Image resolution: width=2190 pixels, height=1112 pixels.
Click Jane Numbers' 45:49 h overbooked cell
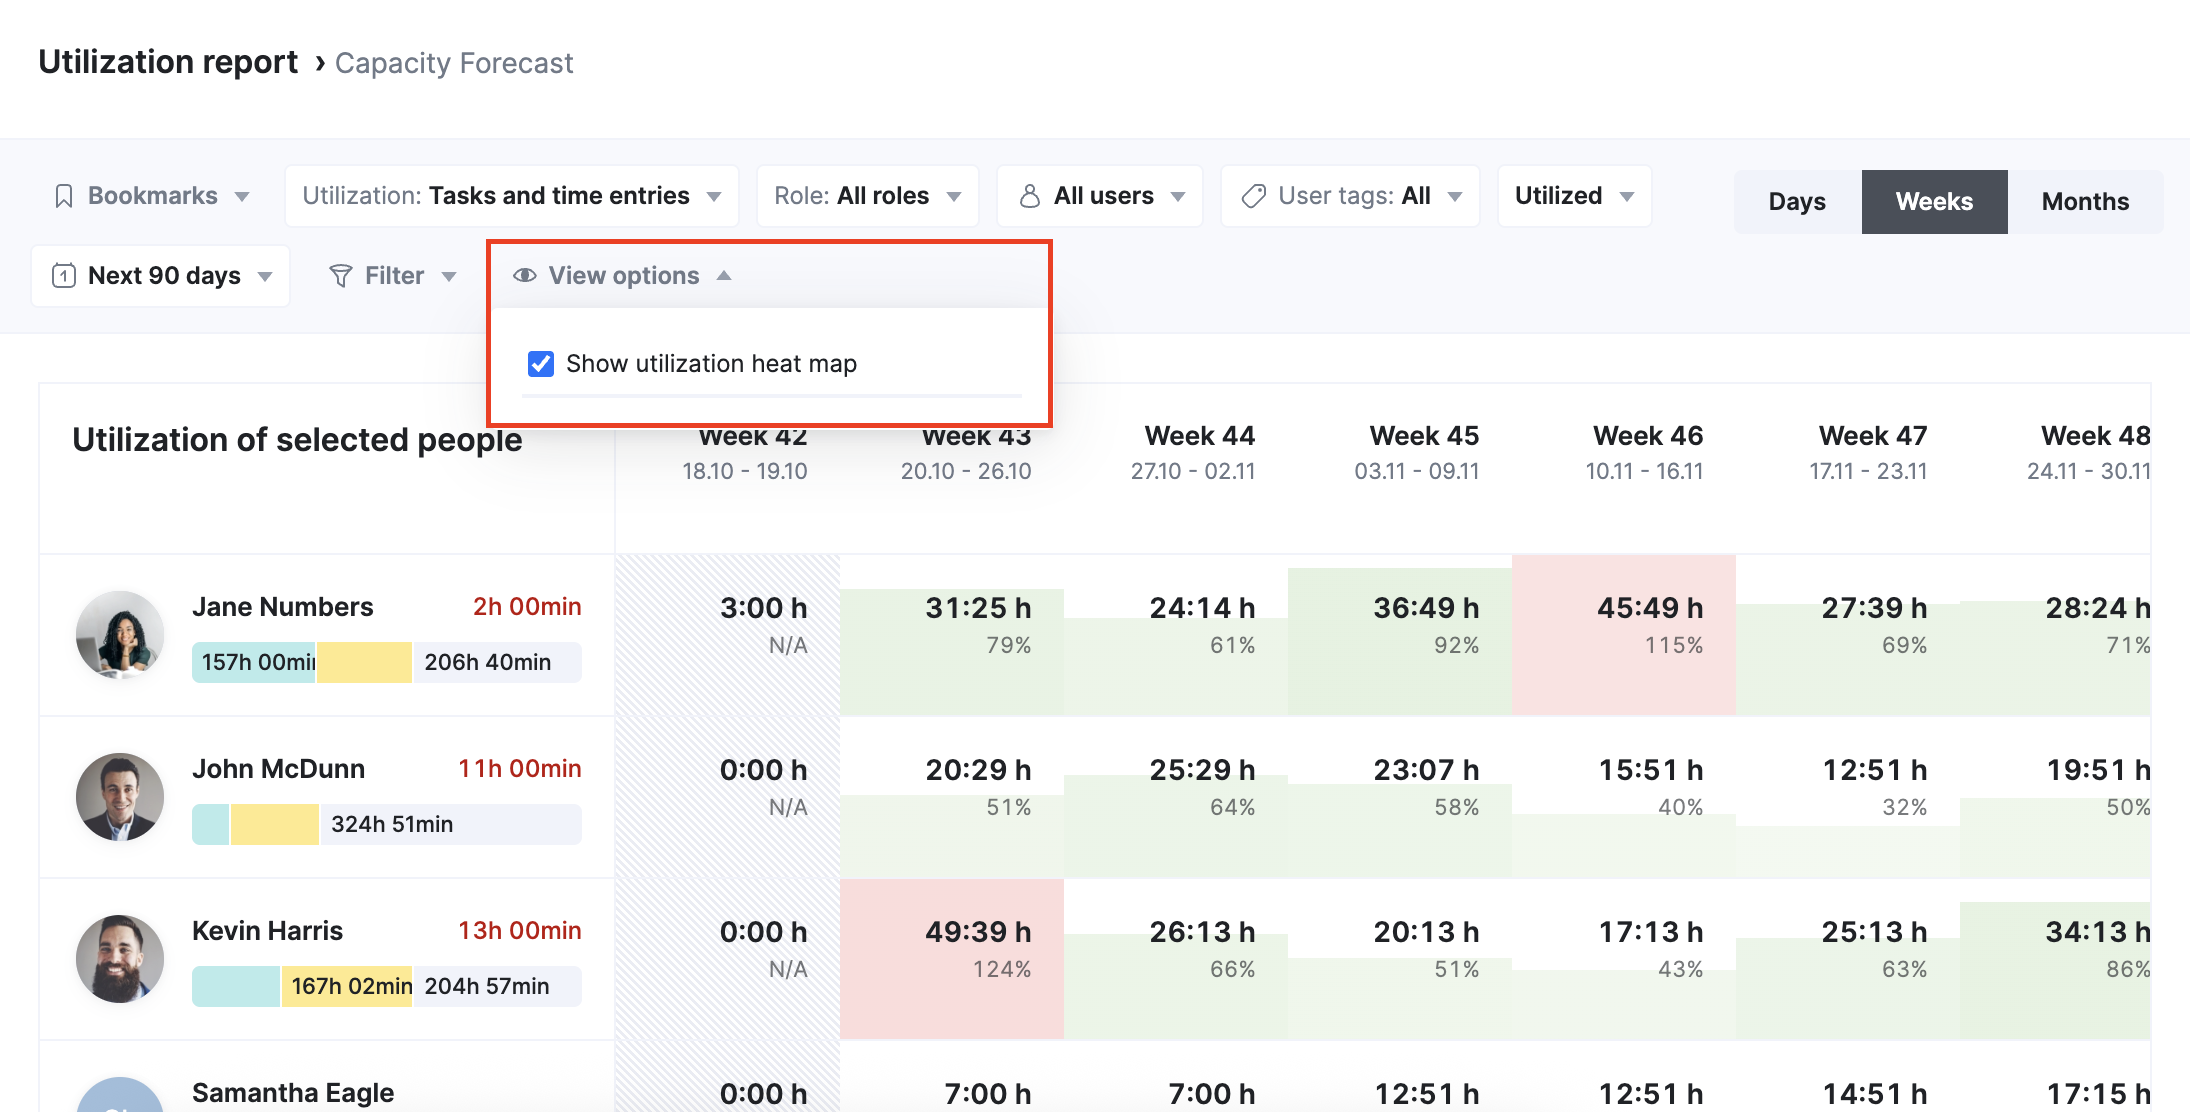[x=1624, y=635]
